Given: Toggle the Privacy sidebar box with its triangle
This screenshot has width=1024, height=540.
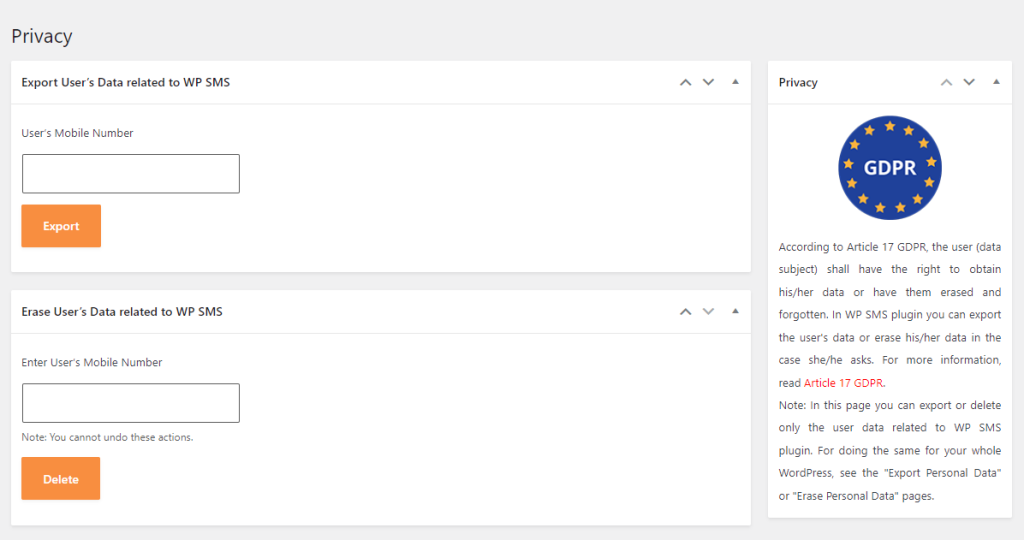Looking at the screenshot, I should tap(996, 82).
